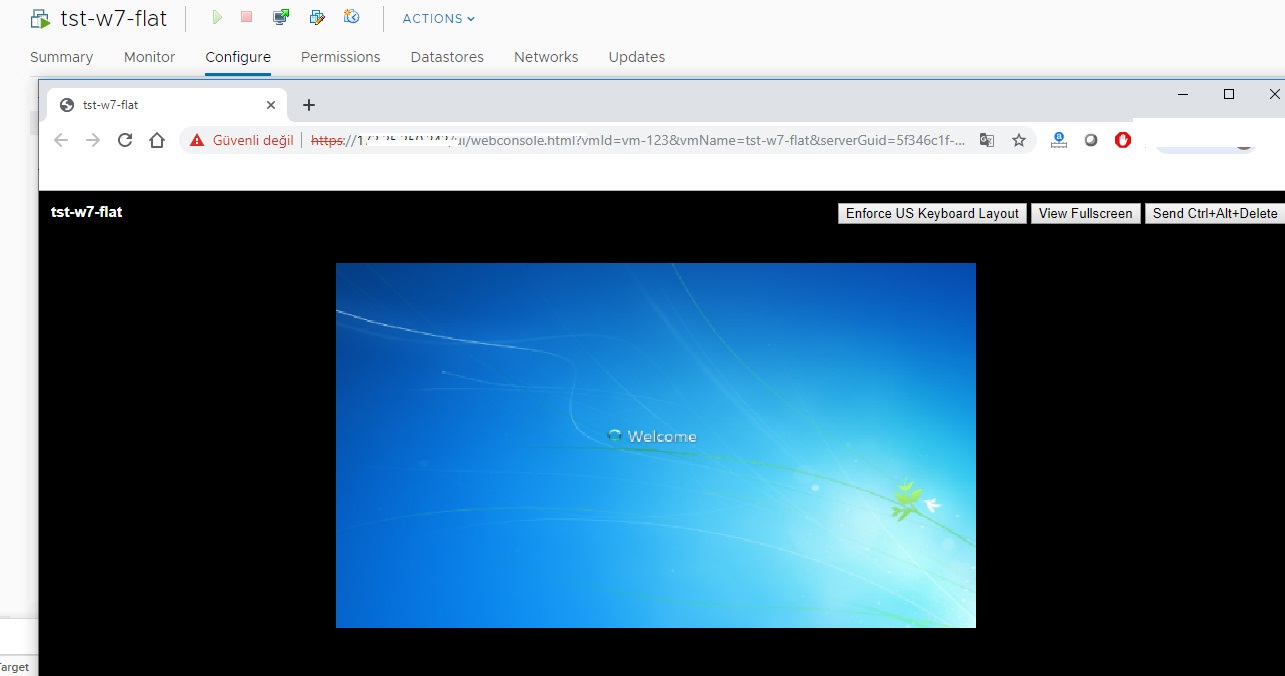Select the Networks tab

[546, 57]
